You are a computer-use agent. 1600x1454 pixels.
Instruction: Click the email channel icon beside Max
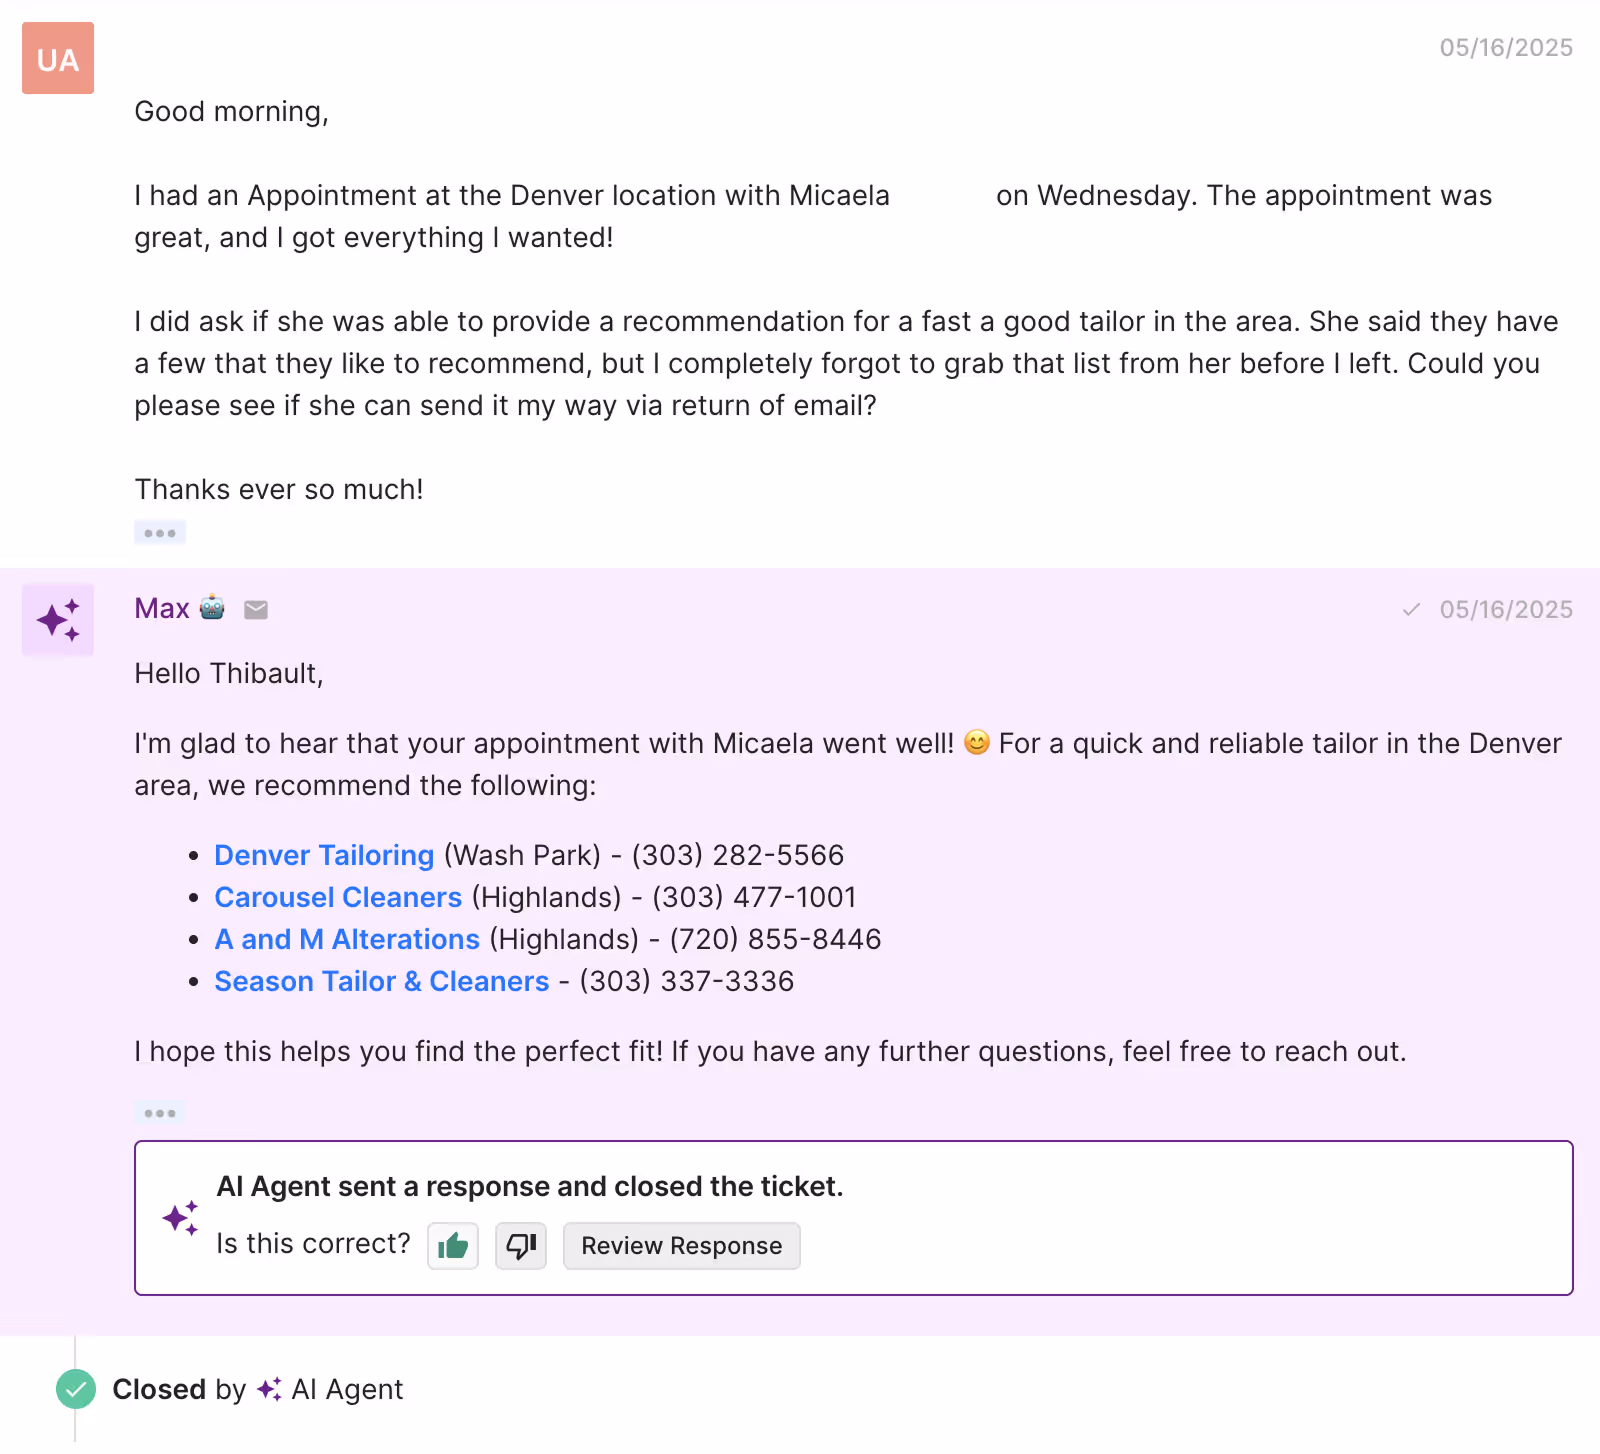pos(256,609)
